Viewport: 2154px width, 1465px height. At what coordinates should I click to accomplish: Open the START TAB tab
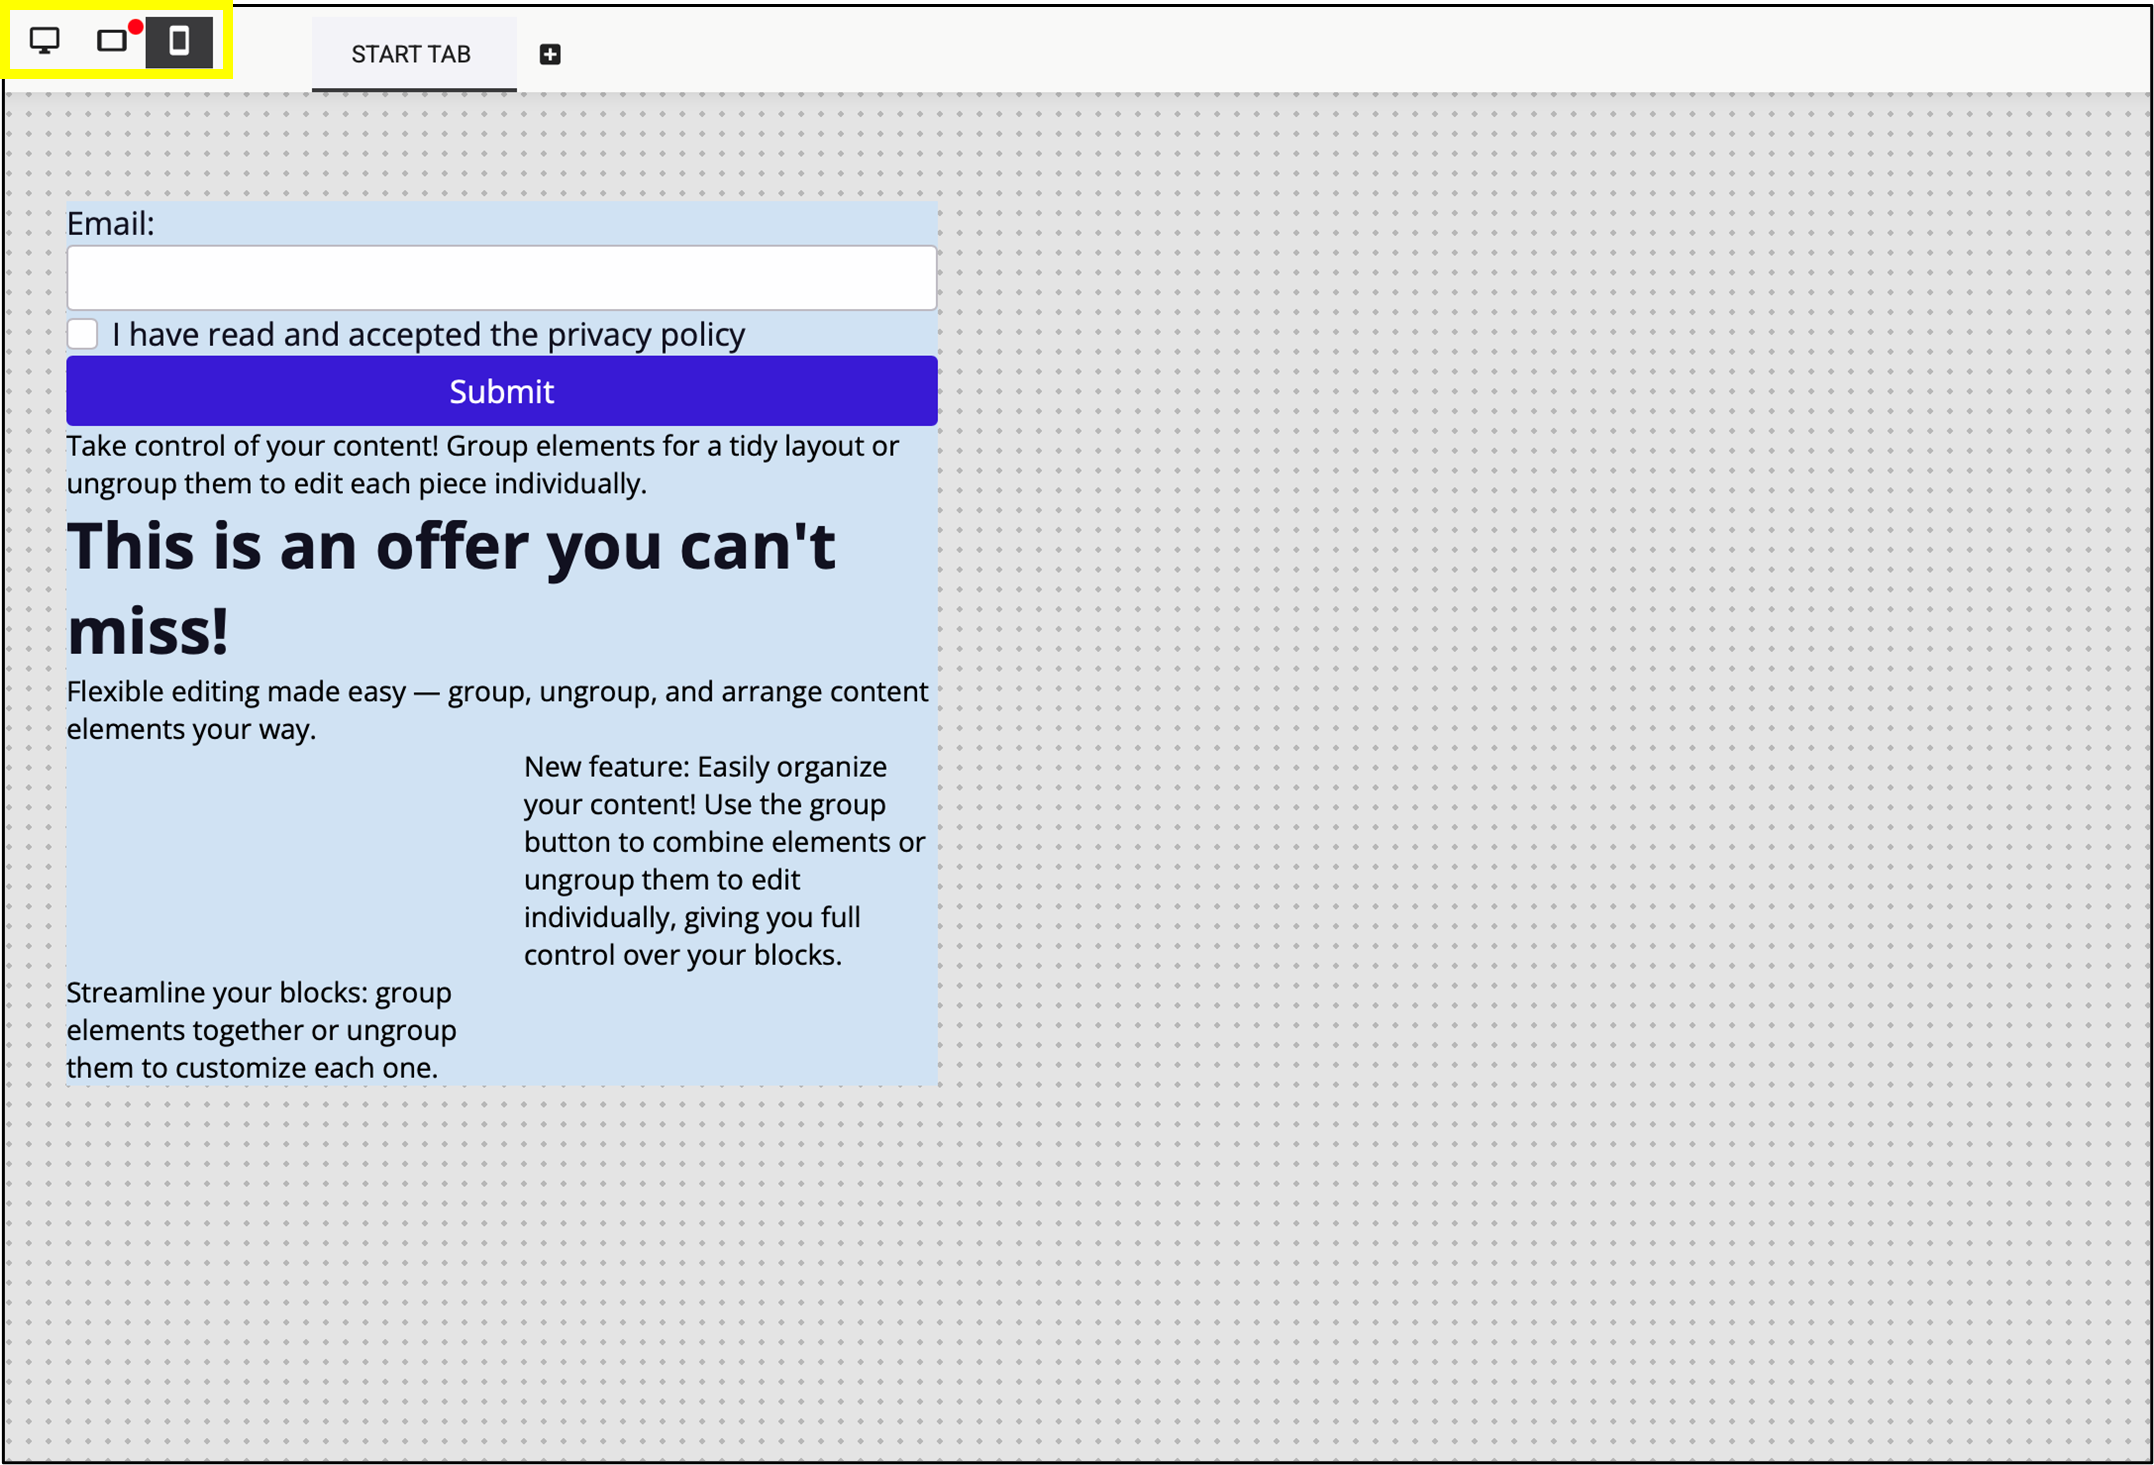(411, 54)
